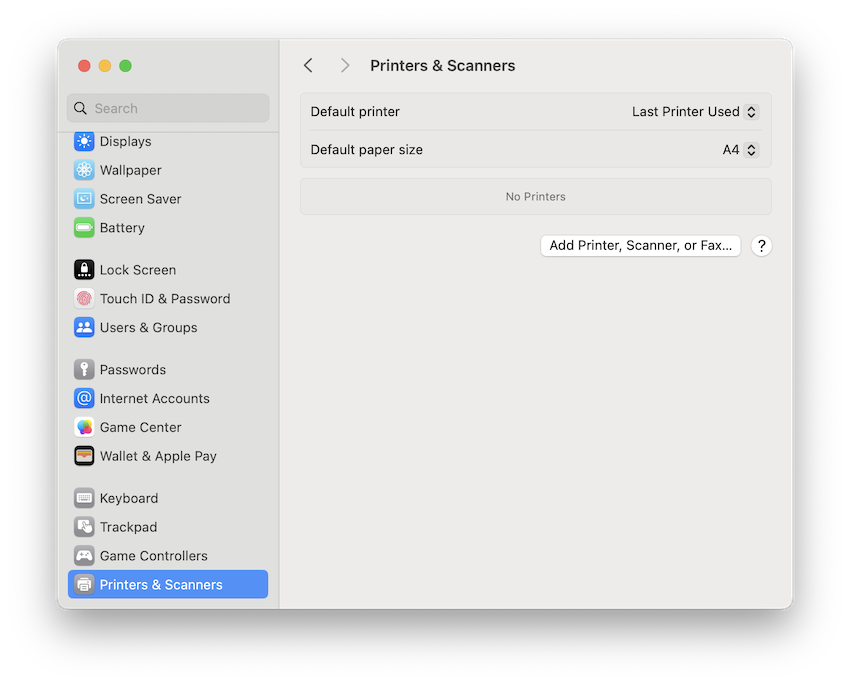
Task: Open the Default printer dropdown
Action: tap(694, 112)
